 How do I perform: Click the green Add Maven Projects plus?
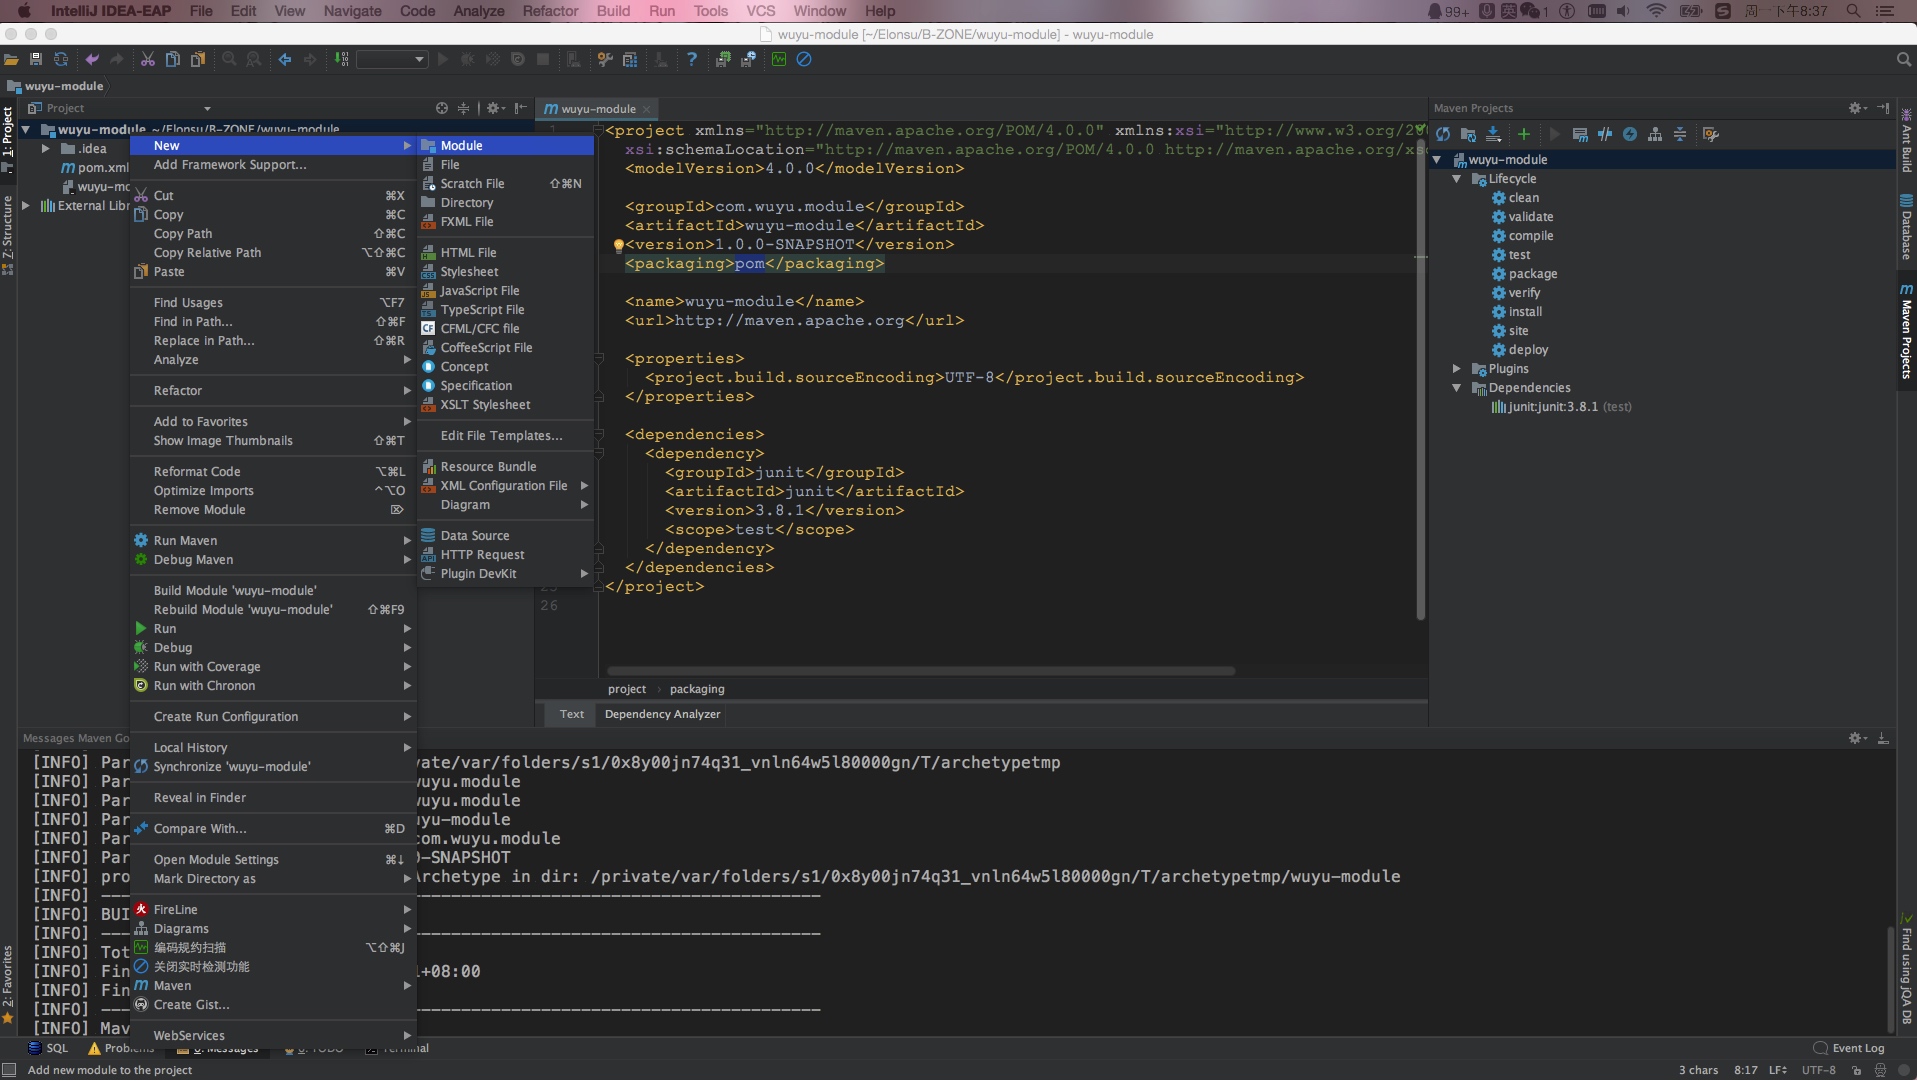coord(1524,134)
